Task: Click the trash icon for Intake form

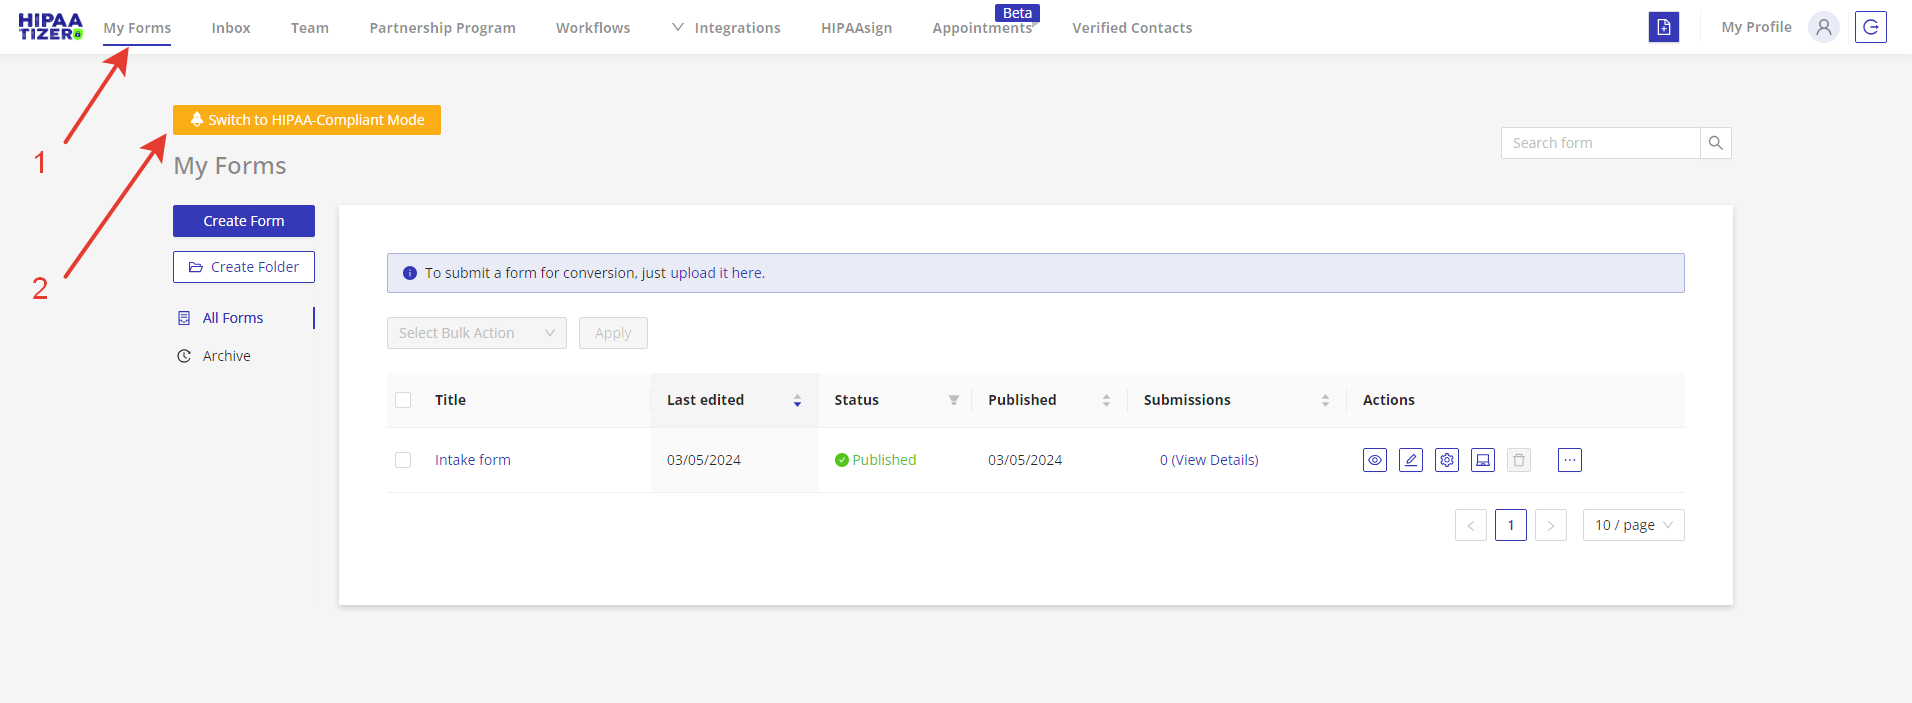Action: [1519, 460]
